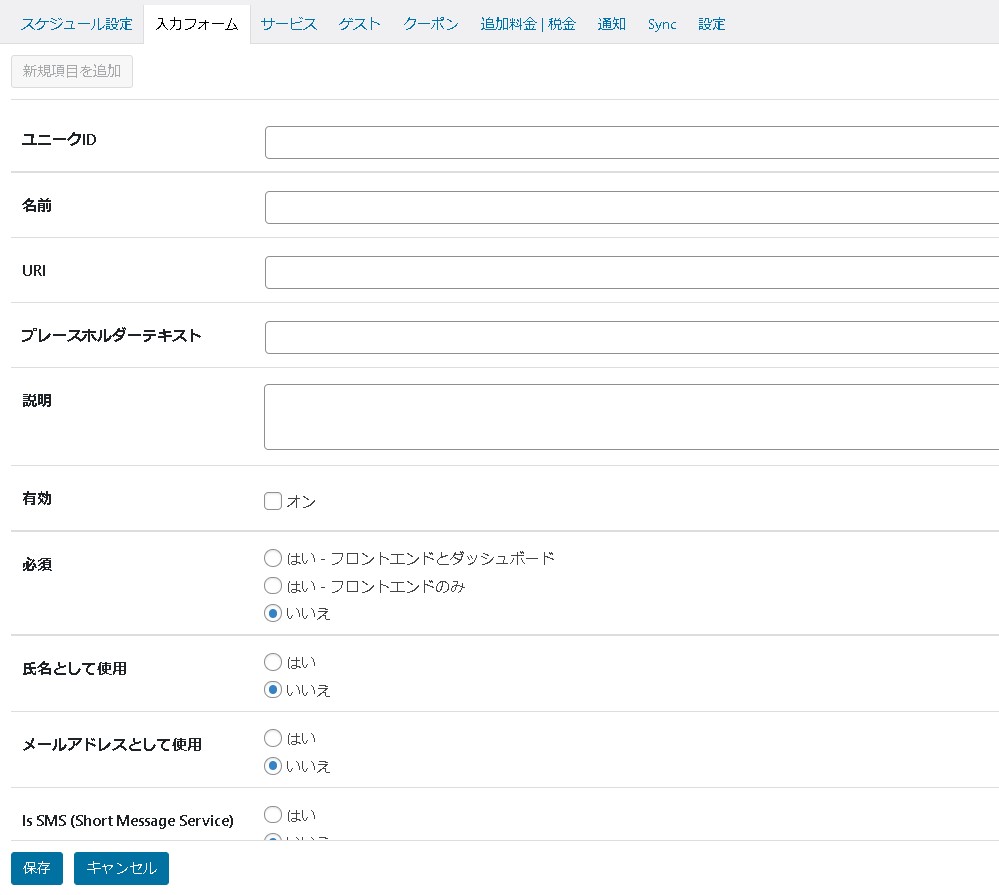The height and width of the screenshot is (895, 999).
Task: Focus the 名前 text field
Action: point(631,208)
